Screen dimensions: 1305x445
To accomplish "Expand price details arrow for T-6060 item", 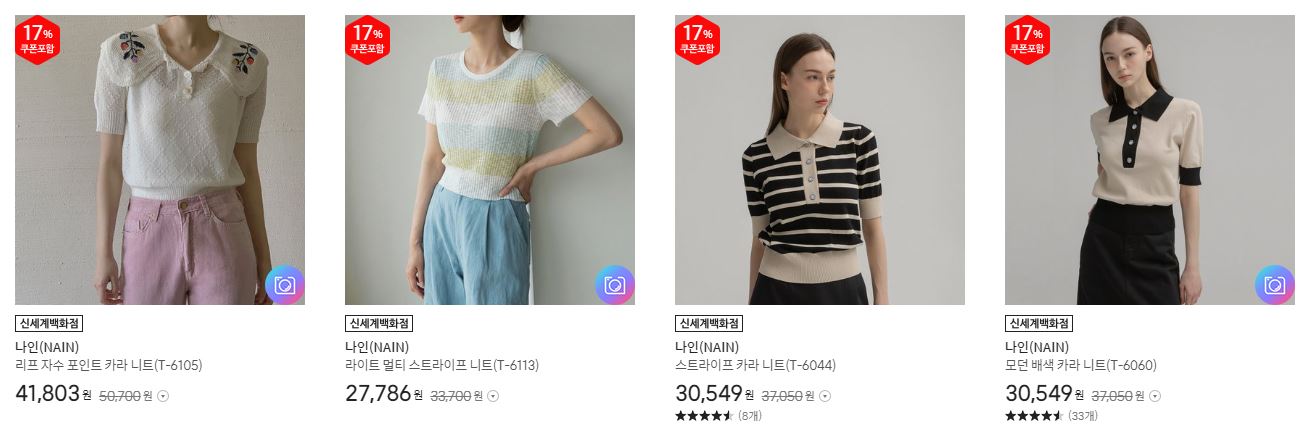I will pos(1154,396).
